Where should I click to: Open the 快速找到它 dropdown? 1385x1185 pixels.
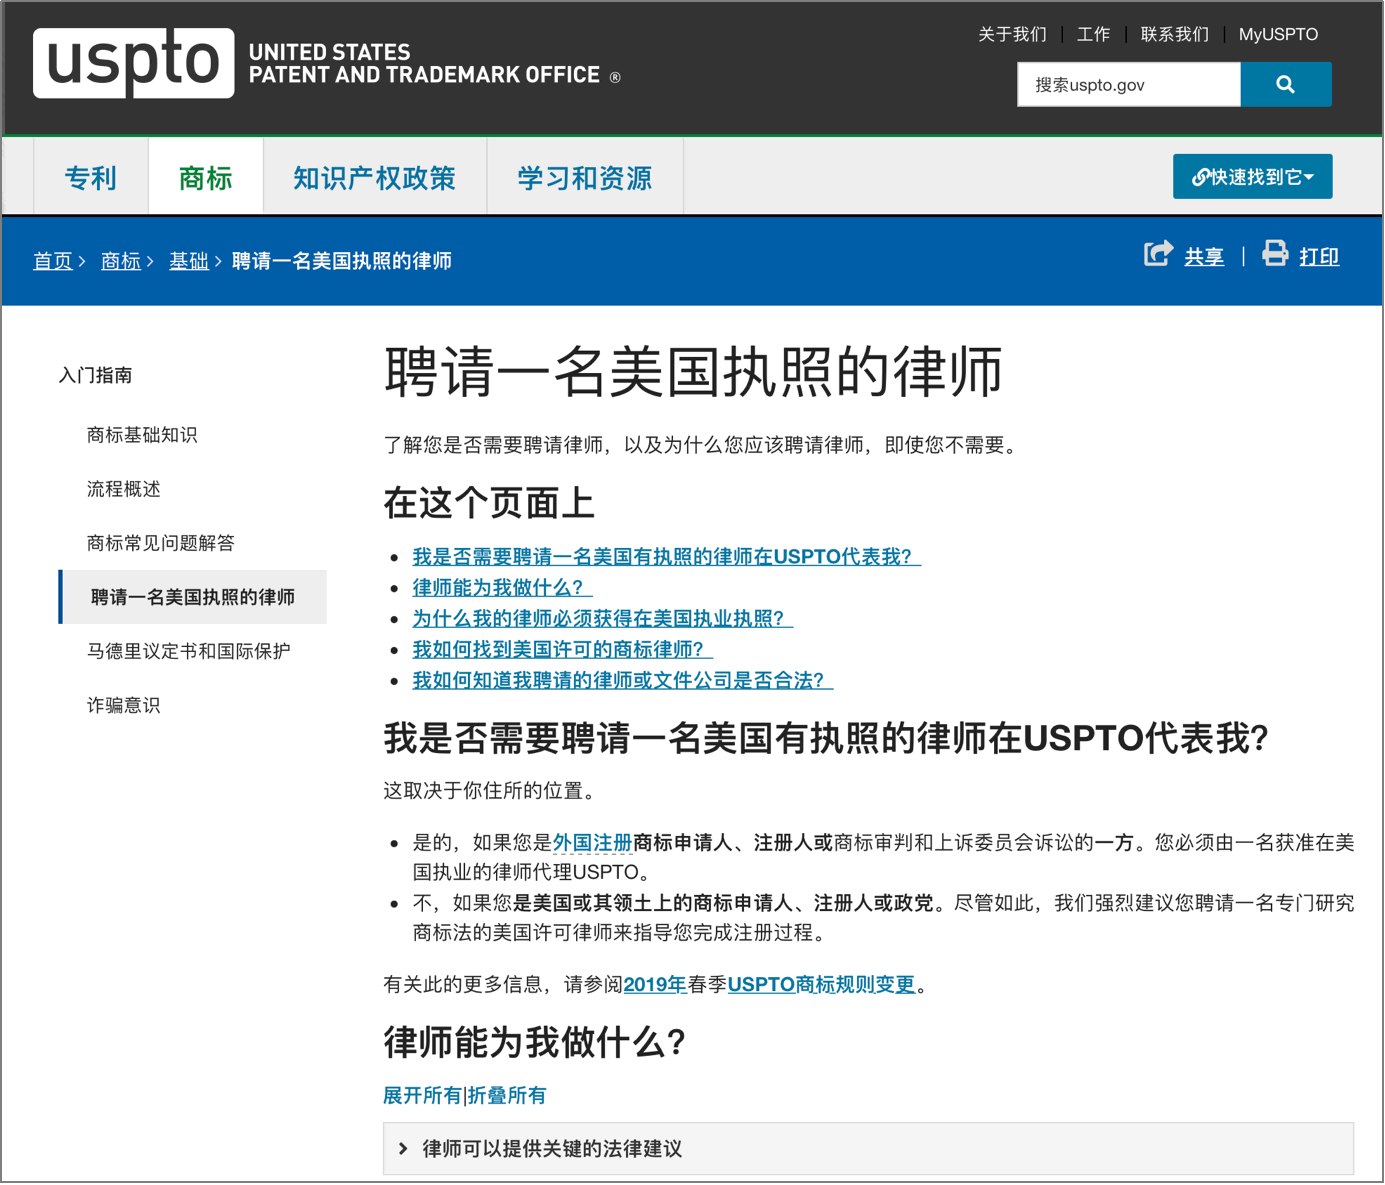click(1252, 177)
